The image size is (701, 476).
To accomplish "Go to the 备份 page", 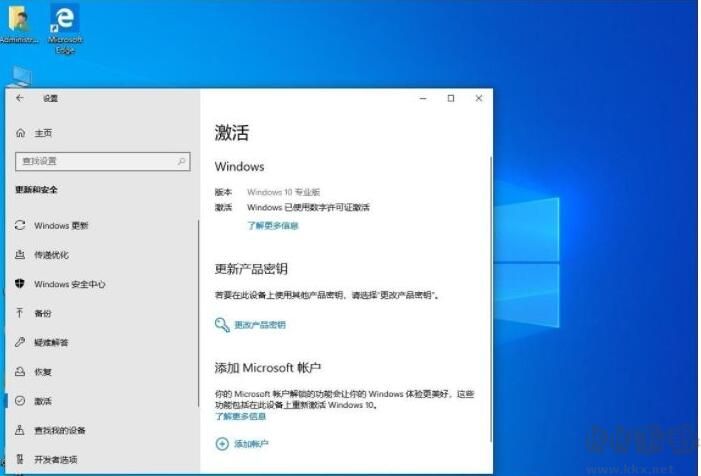I will pos(102,313).
